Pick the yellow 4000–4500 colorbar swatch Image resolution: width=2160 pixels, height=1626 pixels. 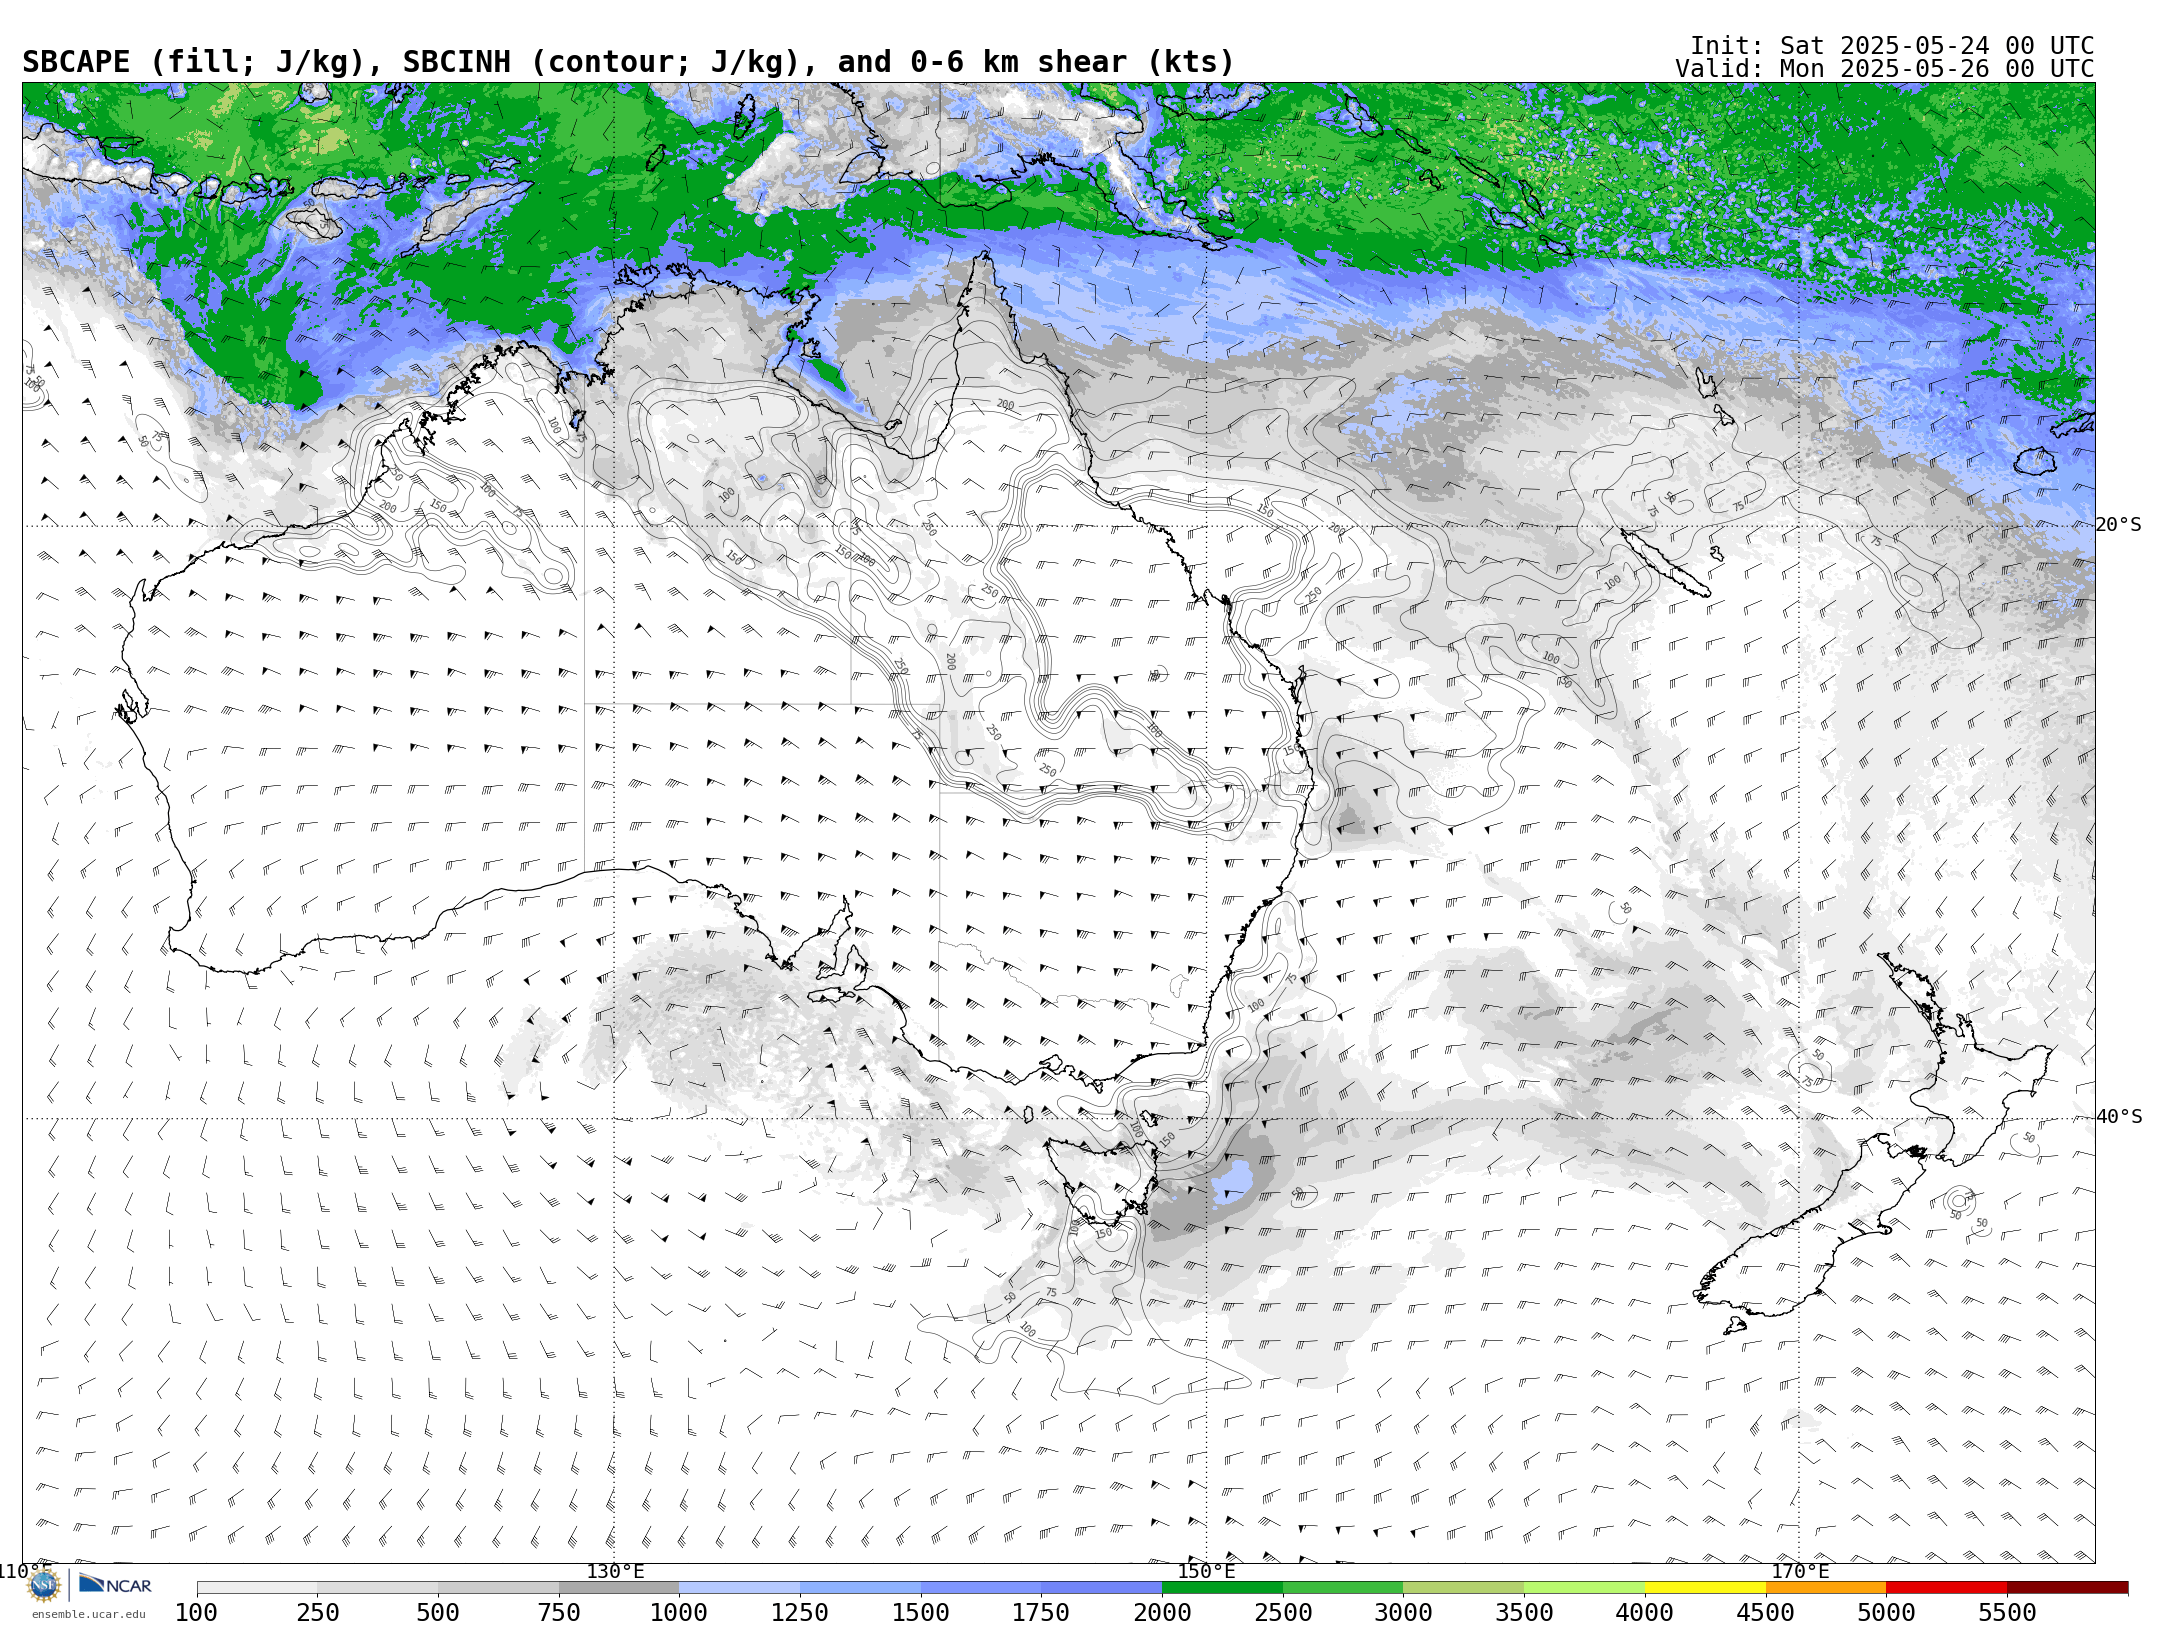[x=1705, y=1588]
